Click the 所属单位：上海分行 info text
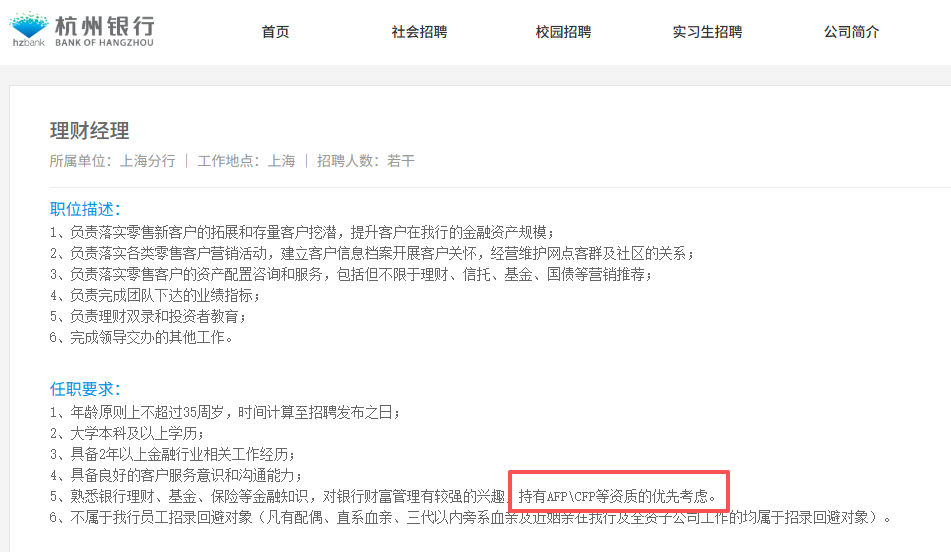The image size is (951, 552). 113,161
